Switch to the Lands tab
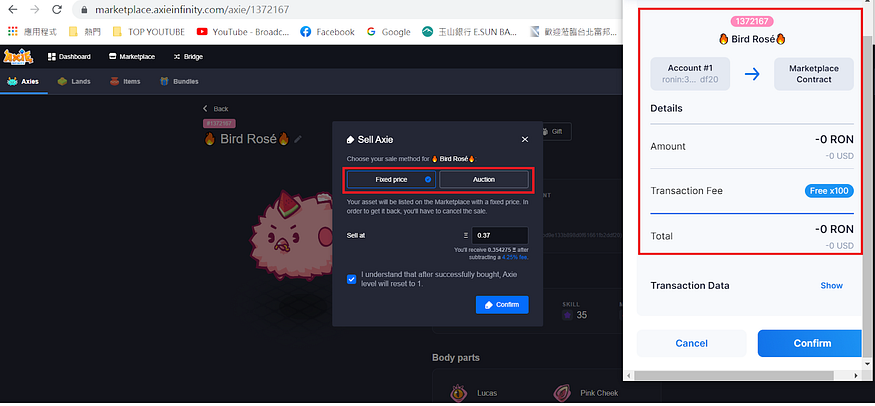Image resolution: width=875 pixels, height=406 pixels. [74, 81]
